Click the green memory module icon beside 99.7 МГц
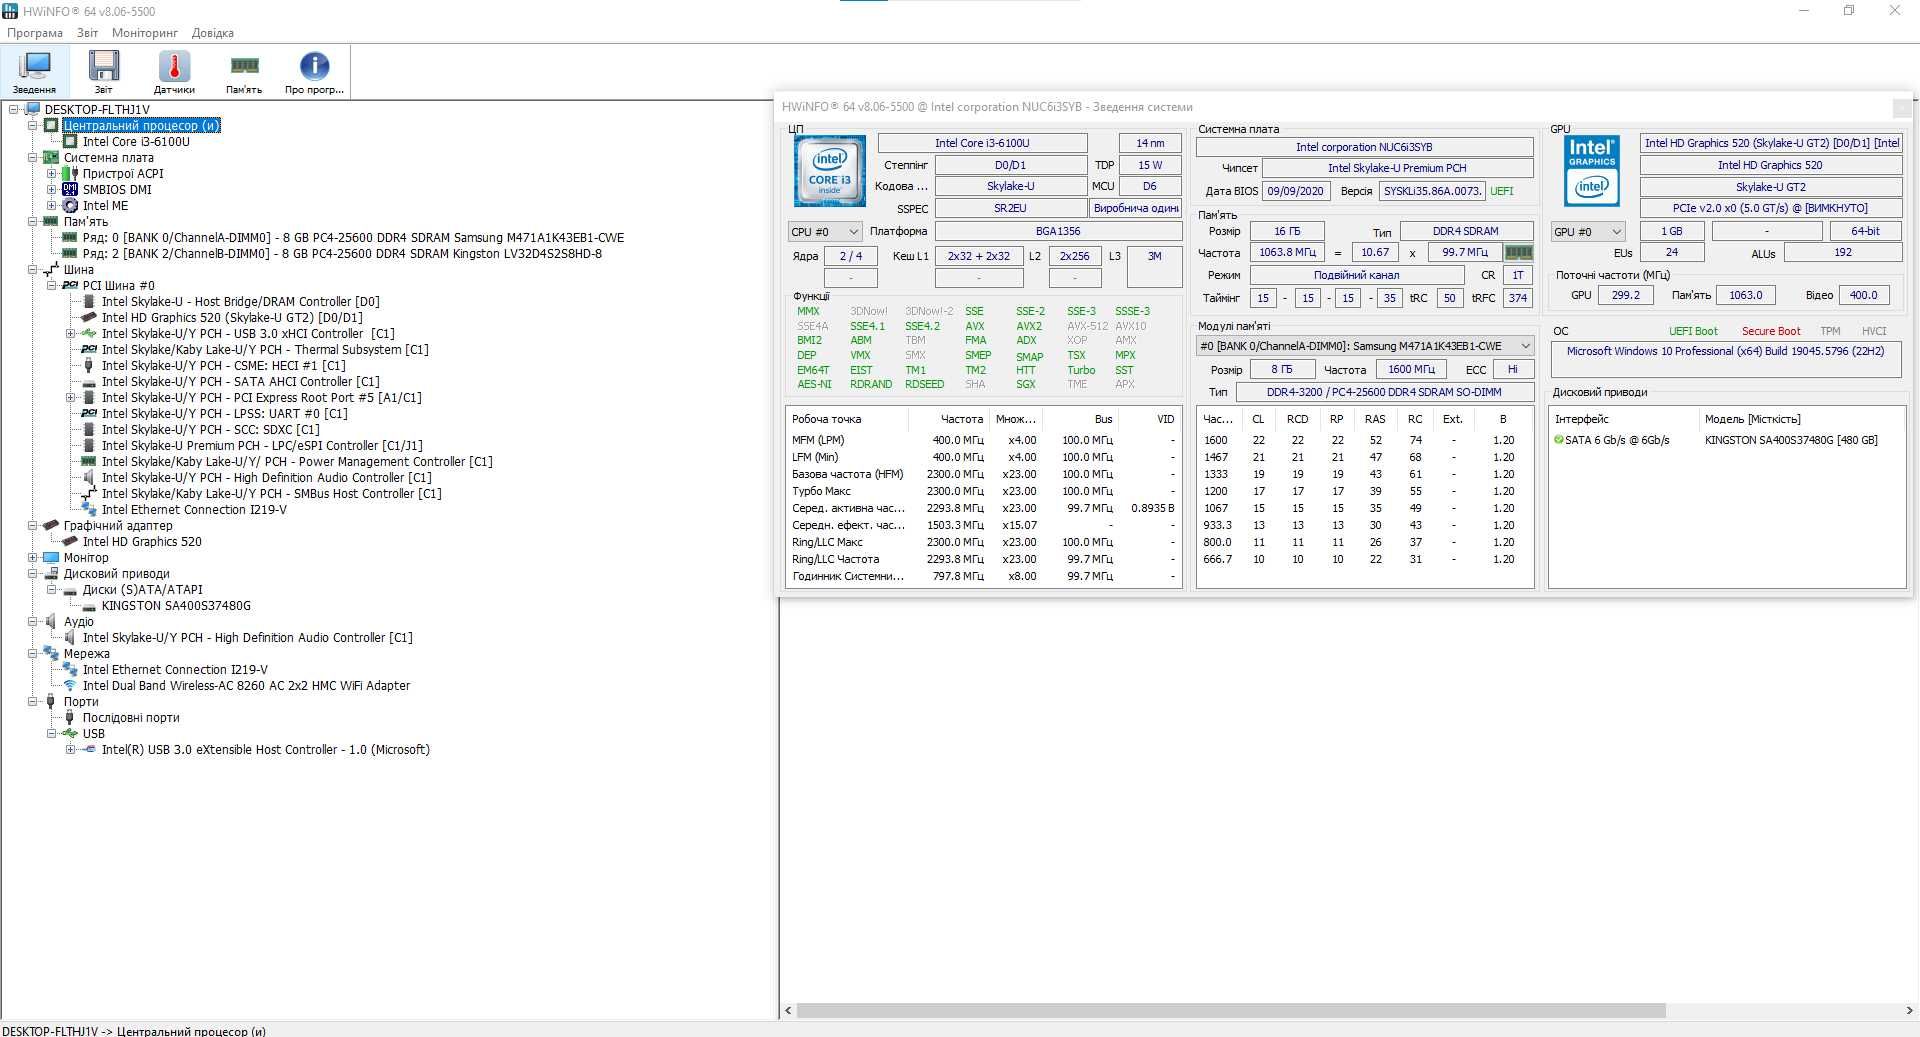Image resolution: width=1920 pixels, height=1037 pixels. [1518, 253]
